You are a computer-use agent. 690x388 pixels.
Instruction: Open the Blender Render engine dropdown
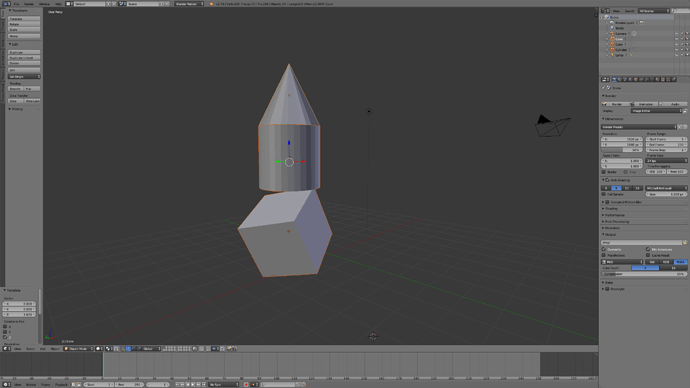[x=189, y=4]
